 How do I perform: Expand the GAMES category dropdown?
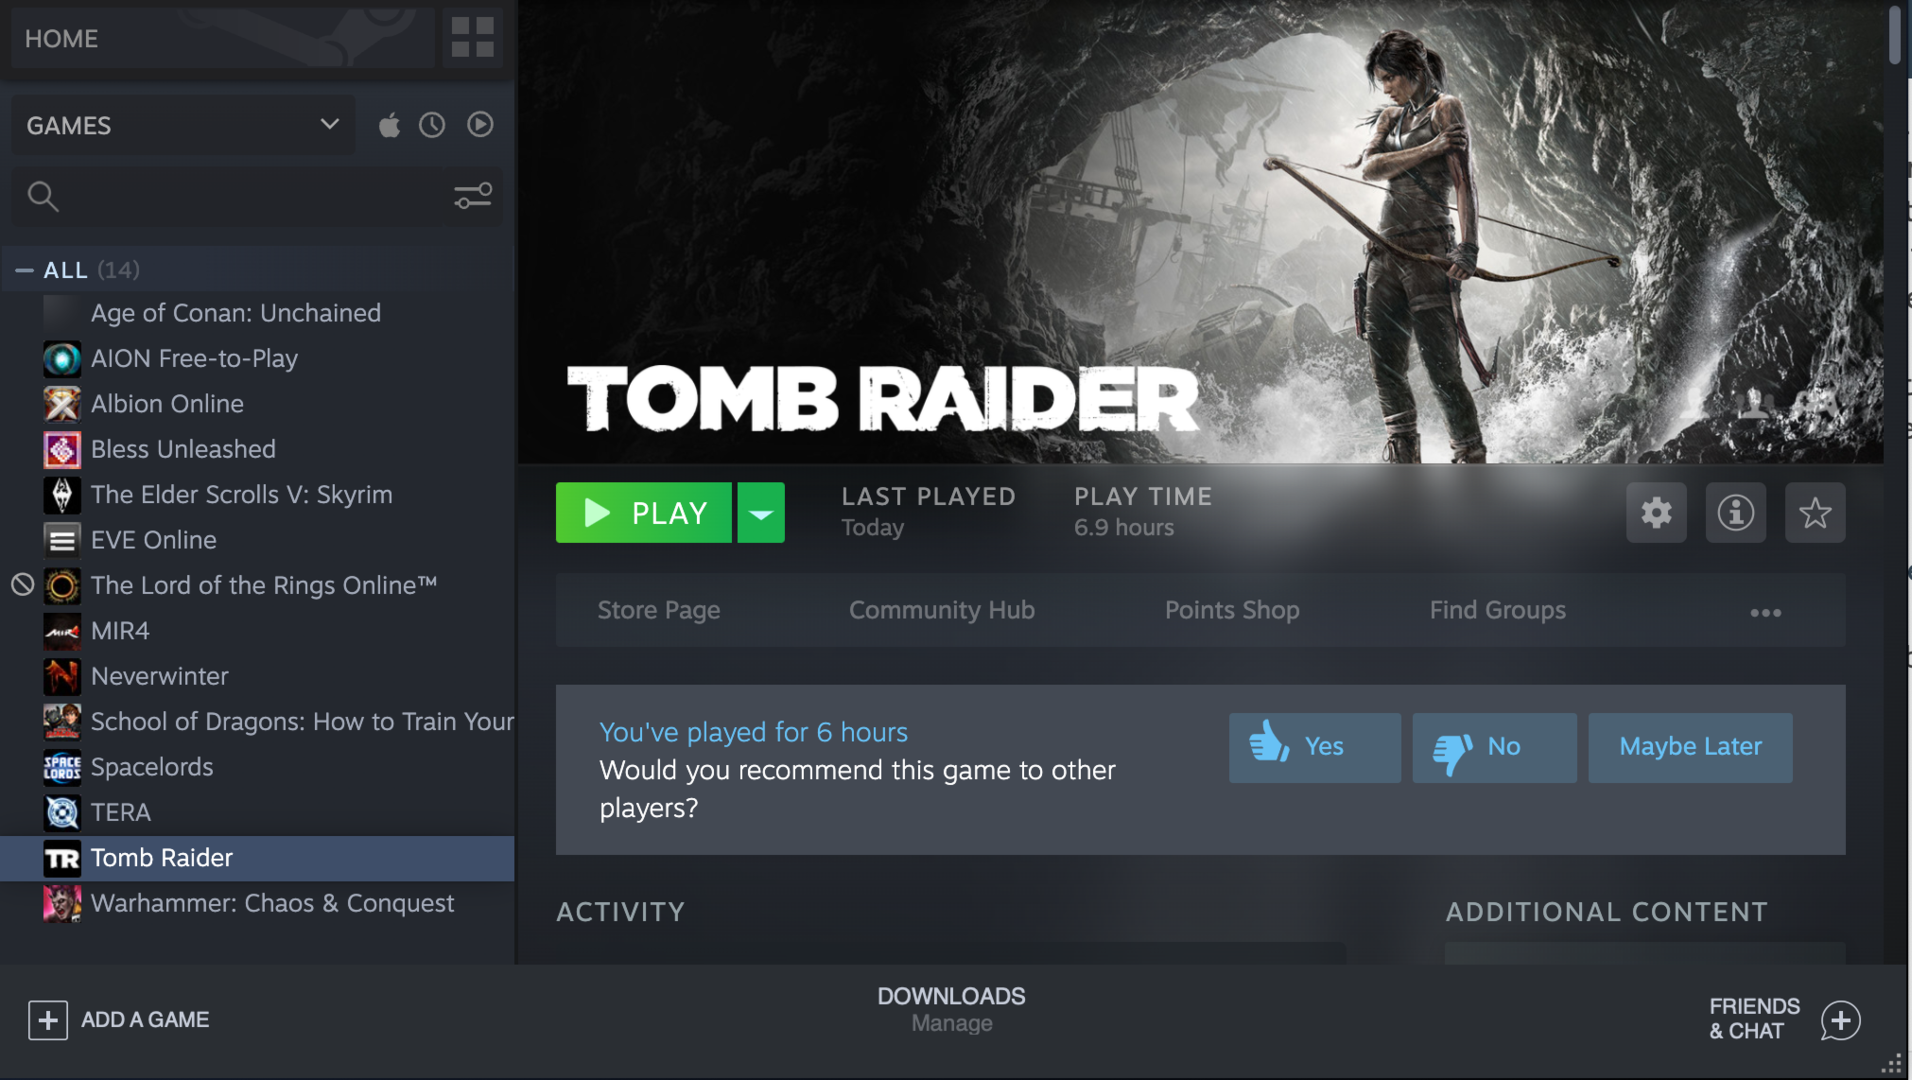click(x=184, y=125)
